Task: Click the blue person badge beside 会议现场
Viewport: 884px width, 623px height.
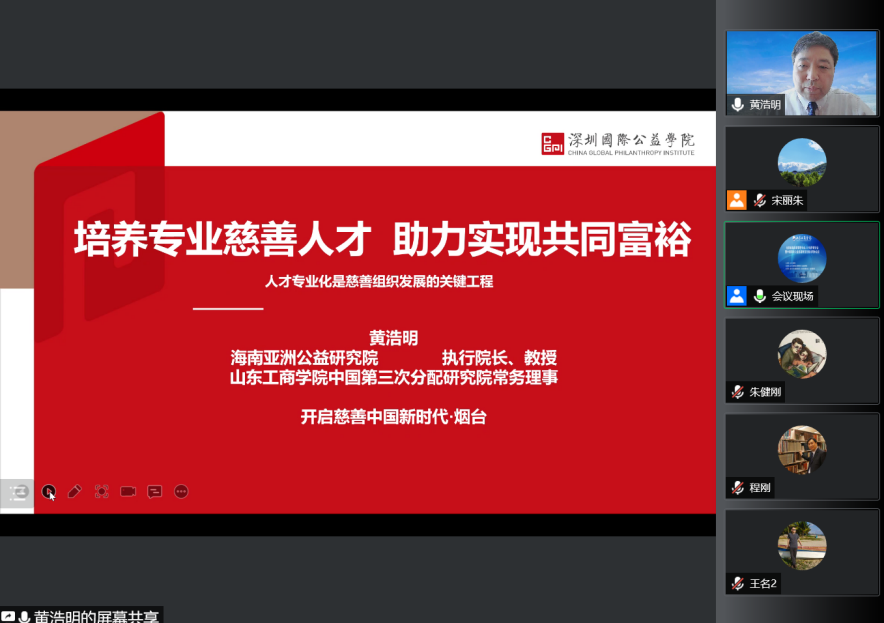Action: pos(737,296)
